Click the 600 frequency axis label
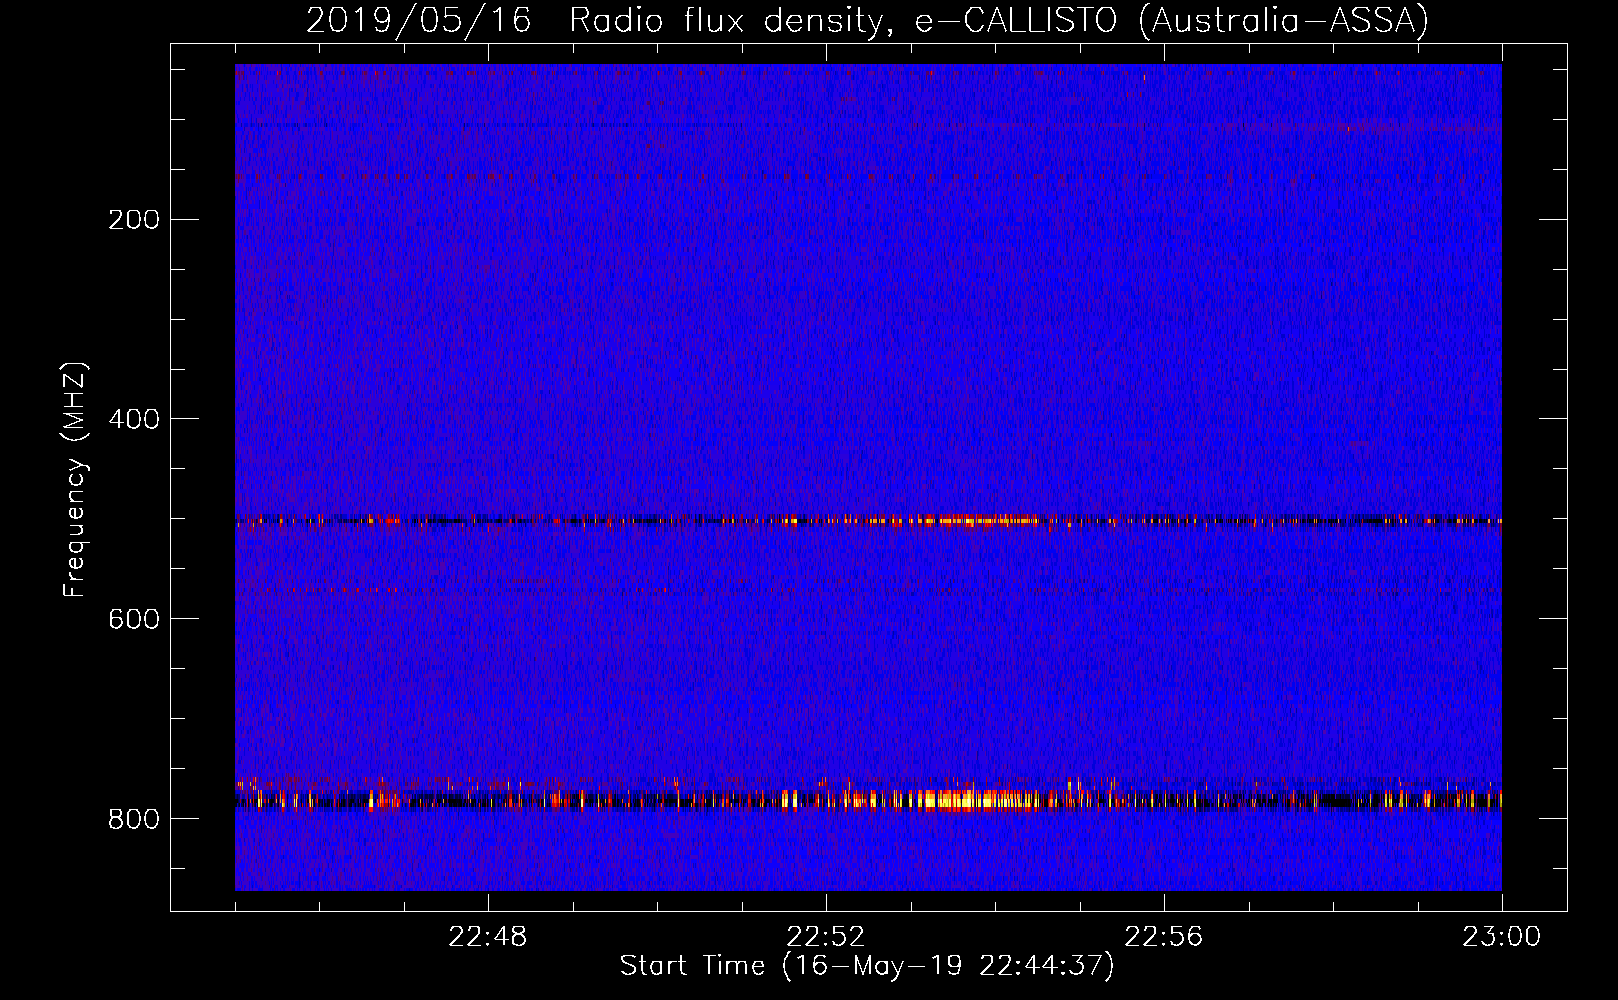 [134, 620]
